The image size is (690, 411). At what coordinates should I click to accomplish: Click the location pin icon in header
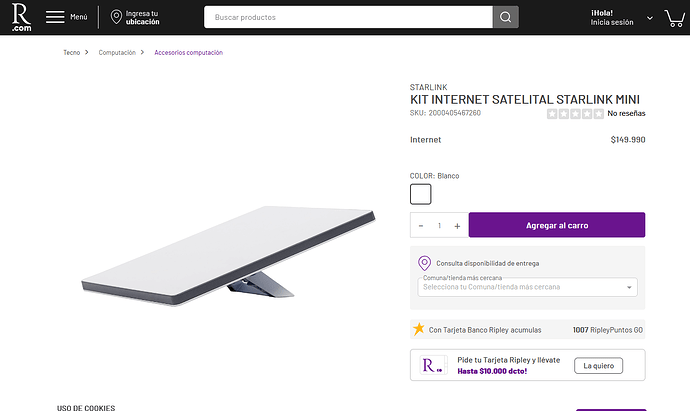click(116, 17)
